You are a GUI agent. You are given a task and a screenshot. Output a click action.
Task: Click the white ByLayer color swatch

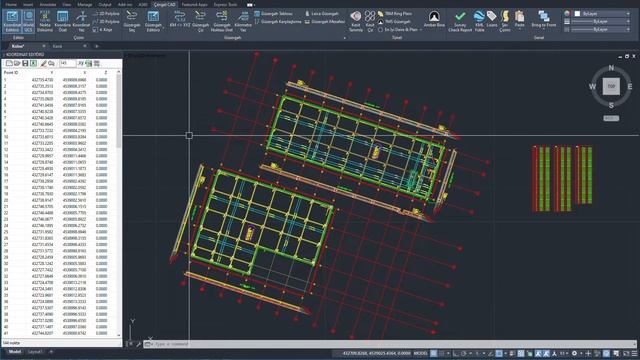(x=577, y=13)
